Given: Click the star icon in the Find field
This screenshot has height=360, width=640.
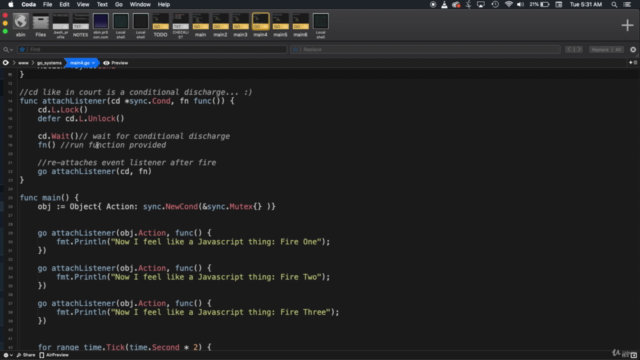Looking at the screenshot, I should pos(22,49).
